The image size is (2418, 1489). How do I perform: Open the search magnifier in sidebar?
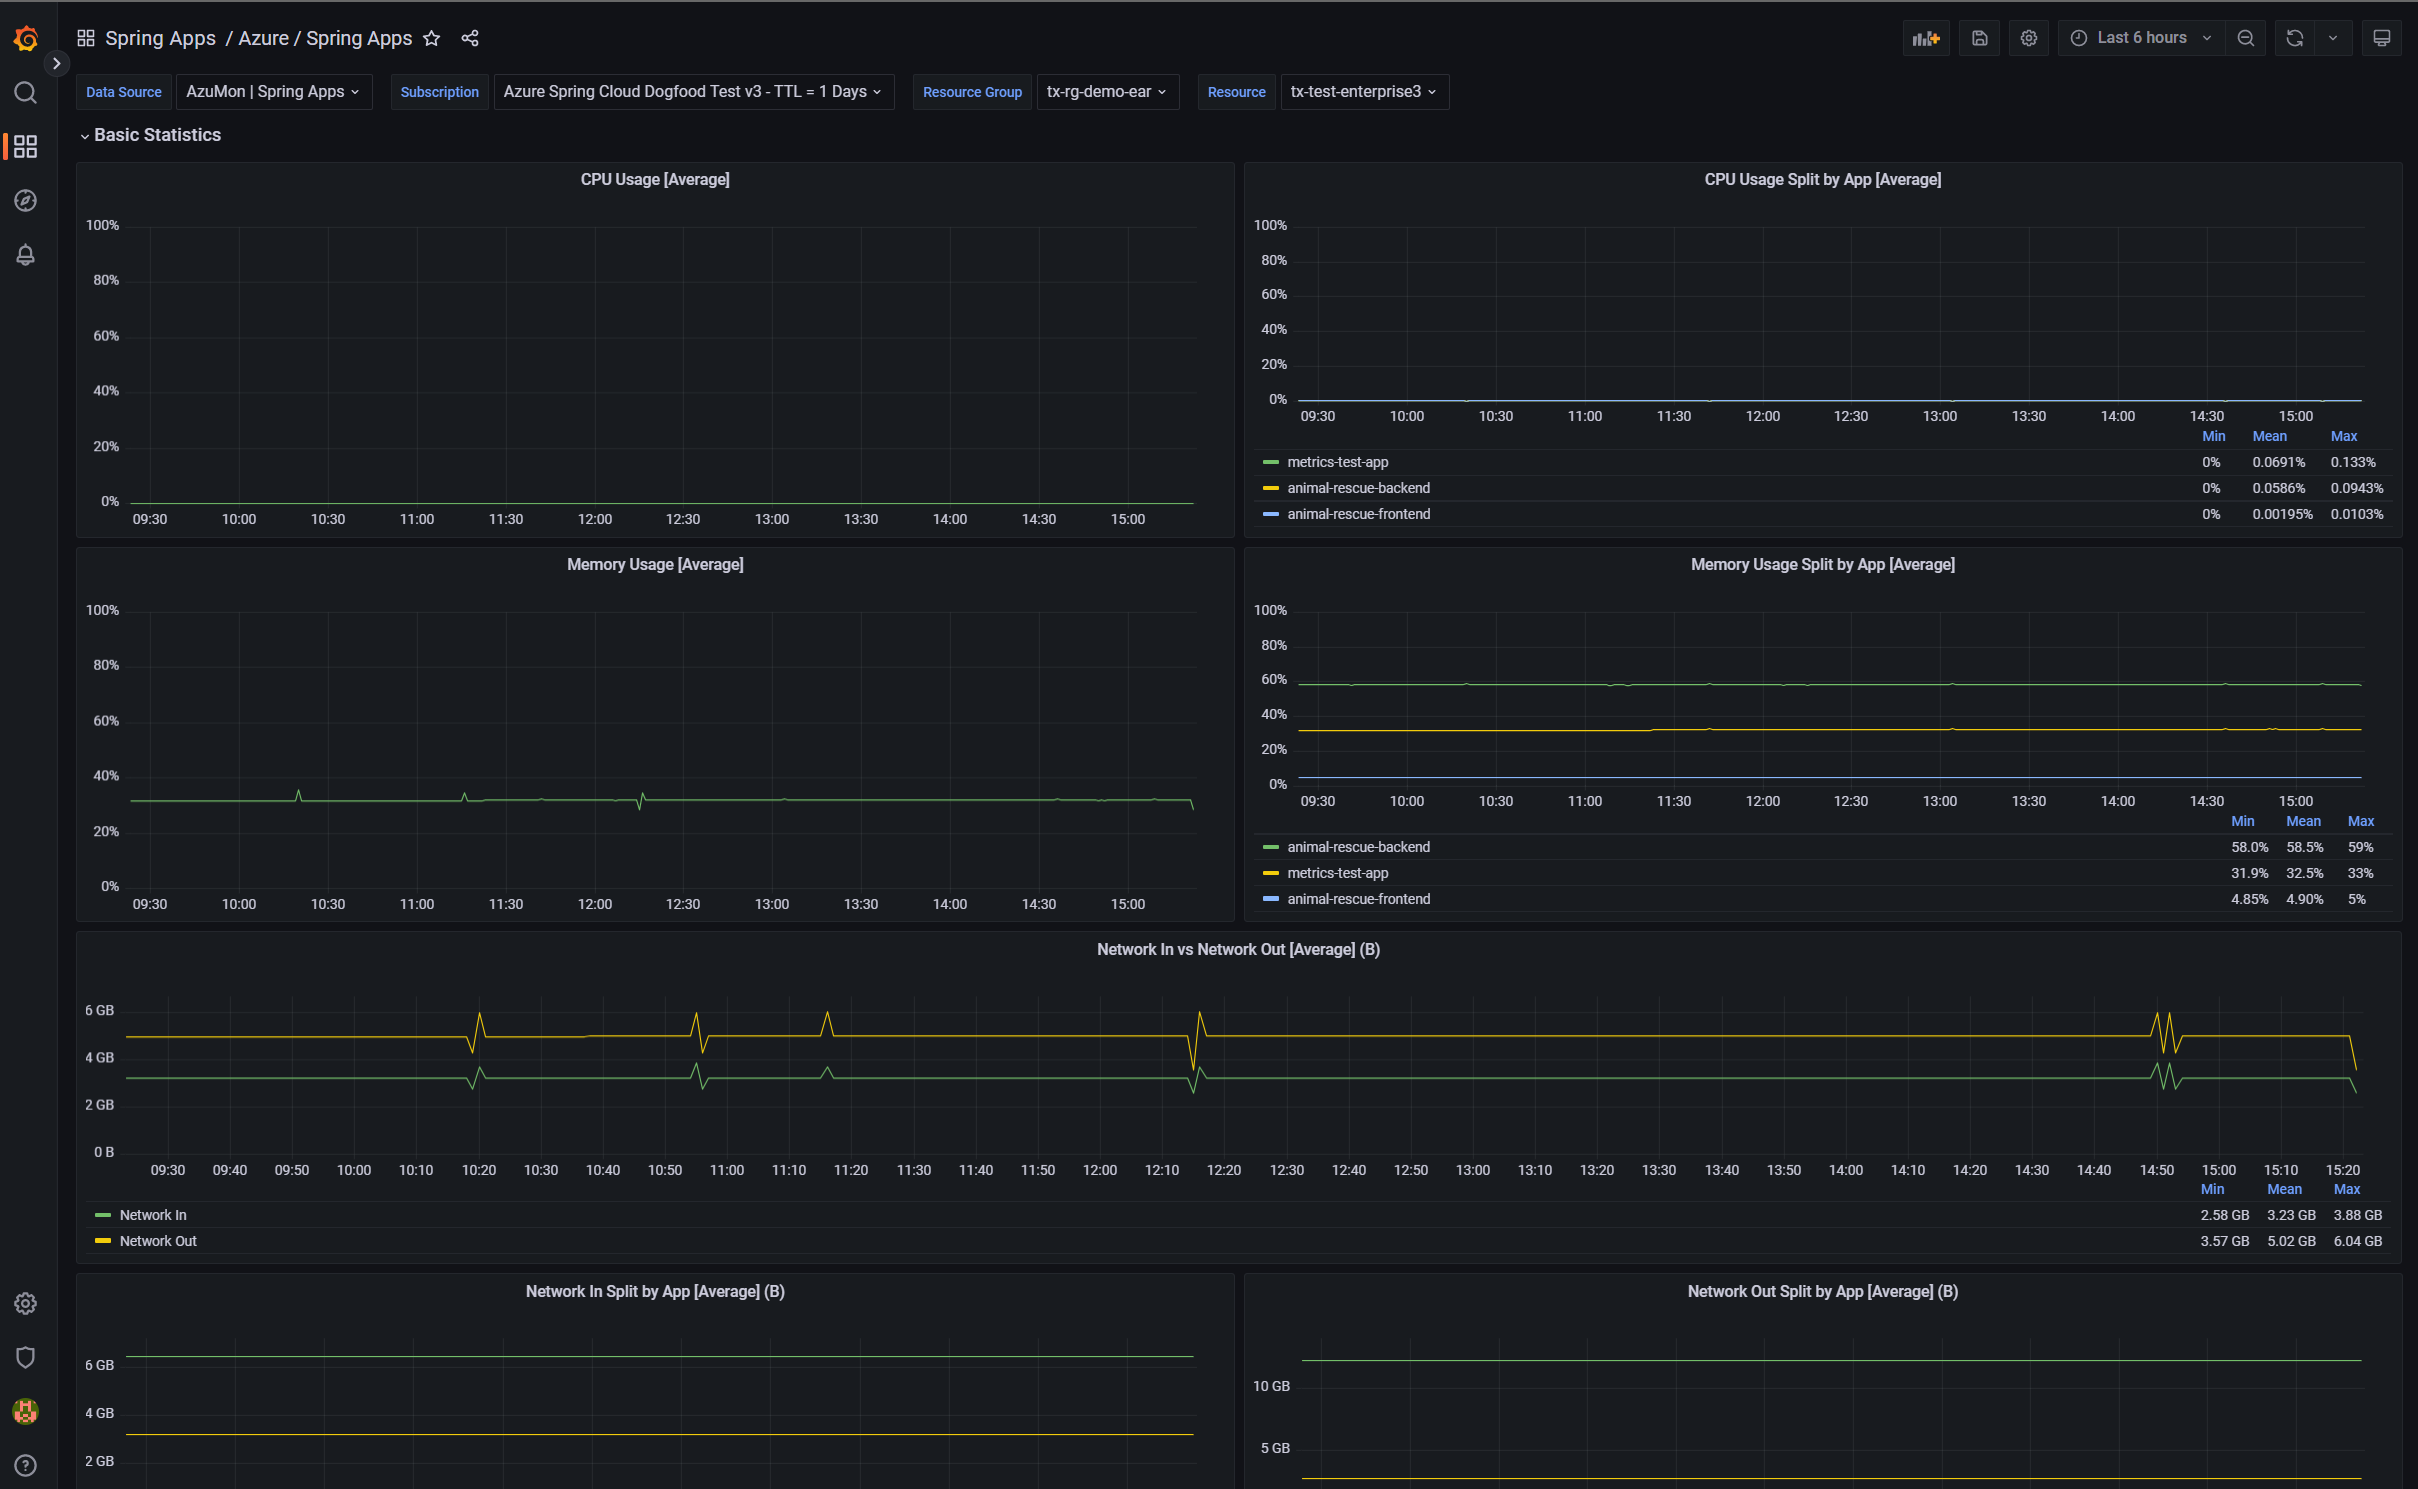pos(26,93)
